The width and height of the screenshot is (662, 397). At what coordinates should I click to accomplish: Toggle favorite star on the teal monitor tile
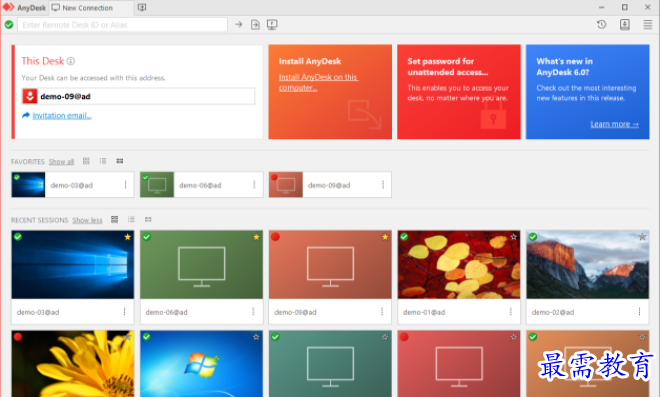coord(385,337)
